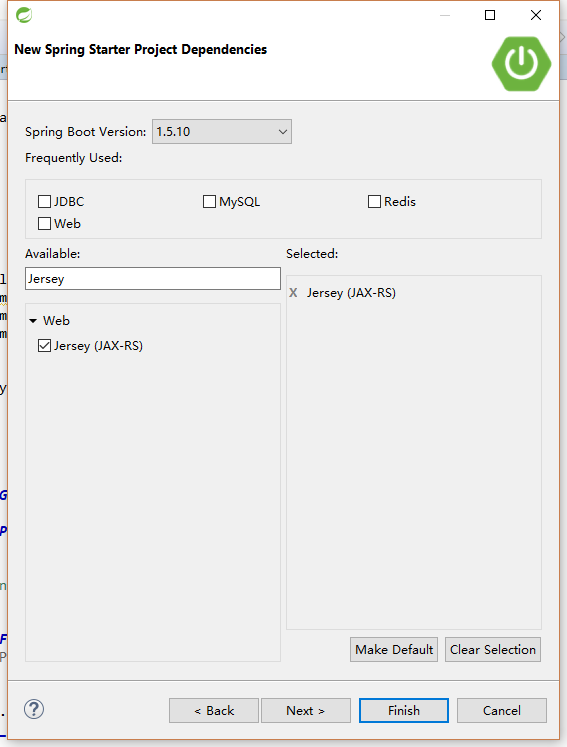Go to previous page with Back button
The image size is (567, 747).
tap(214, 710)
